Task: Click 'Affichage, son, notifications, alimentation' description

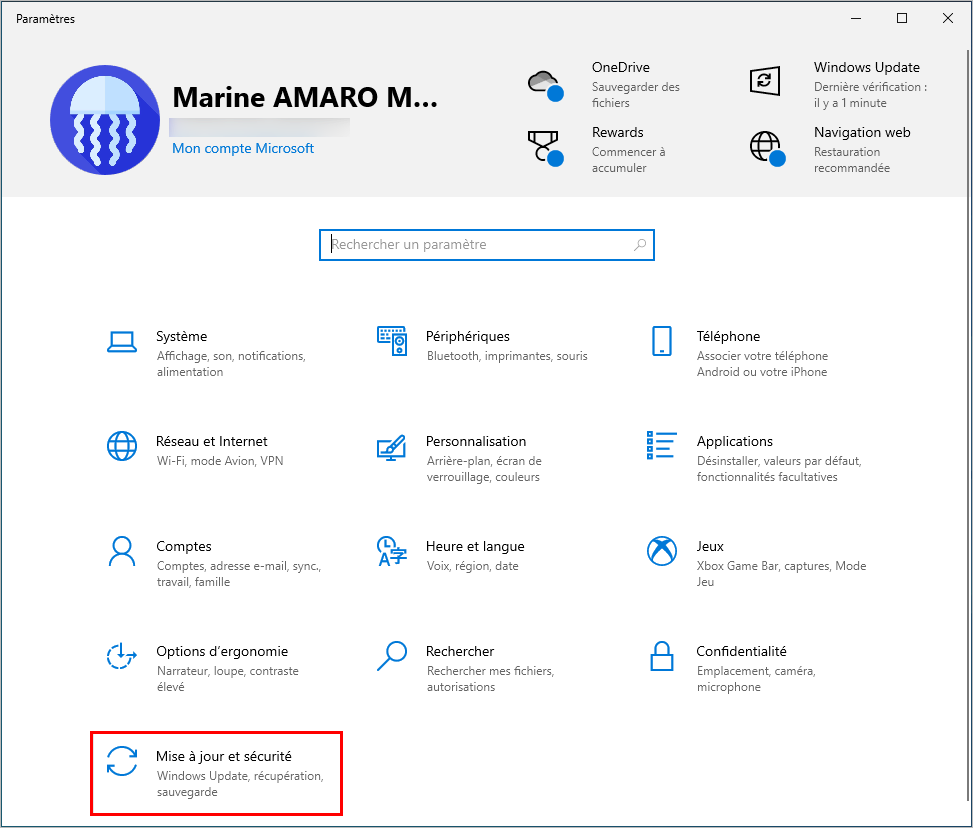Action: (x=231, y=364)
